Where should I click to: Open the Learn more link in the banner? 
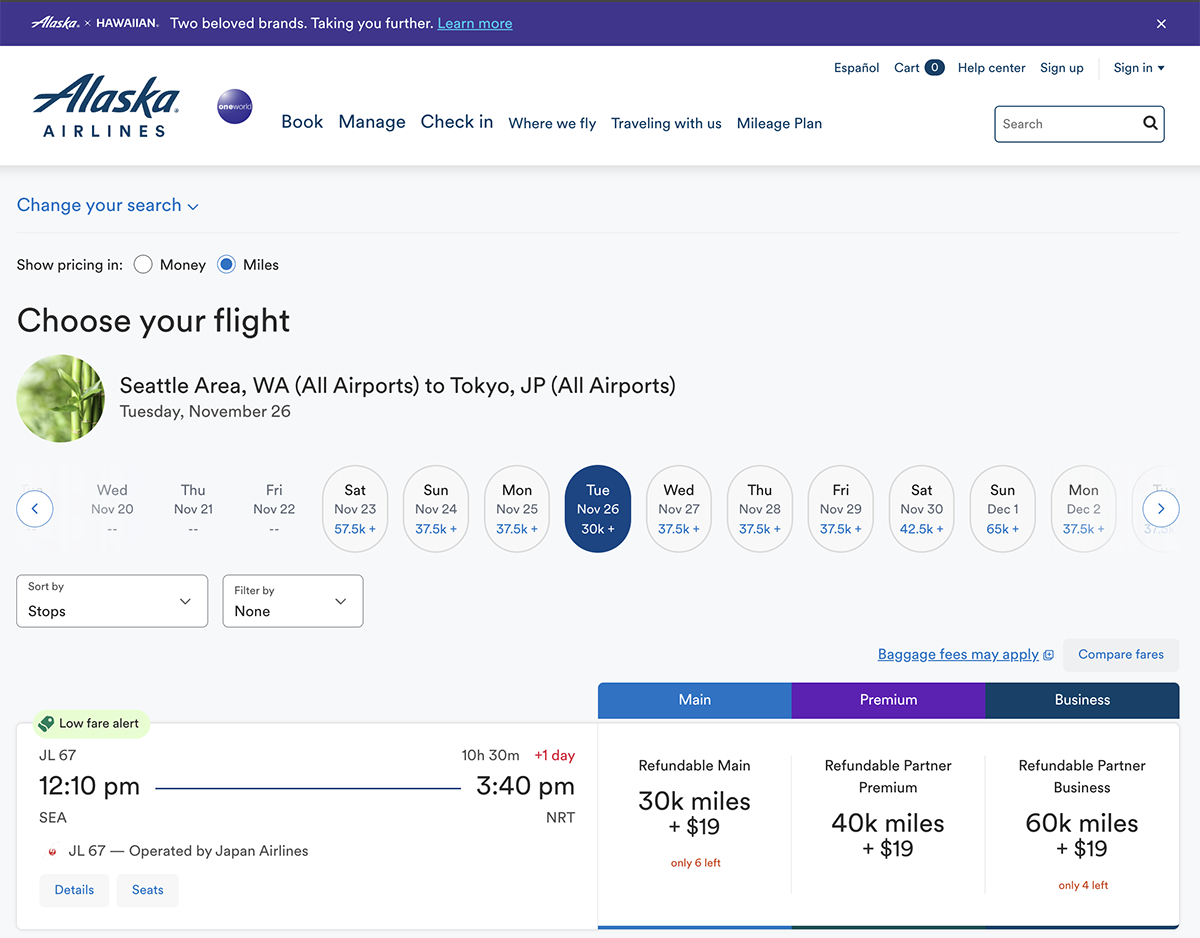pyautogui.click(x=475, y=23)
